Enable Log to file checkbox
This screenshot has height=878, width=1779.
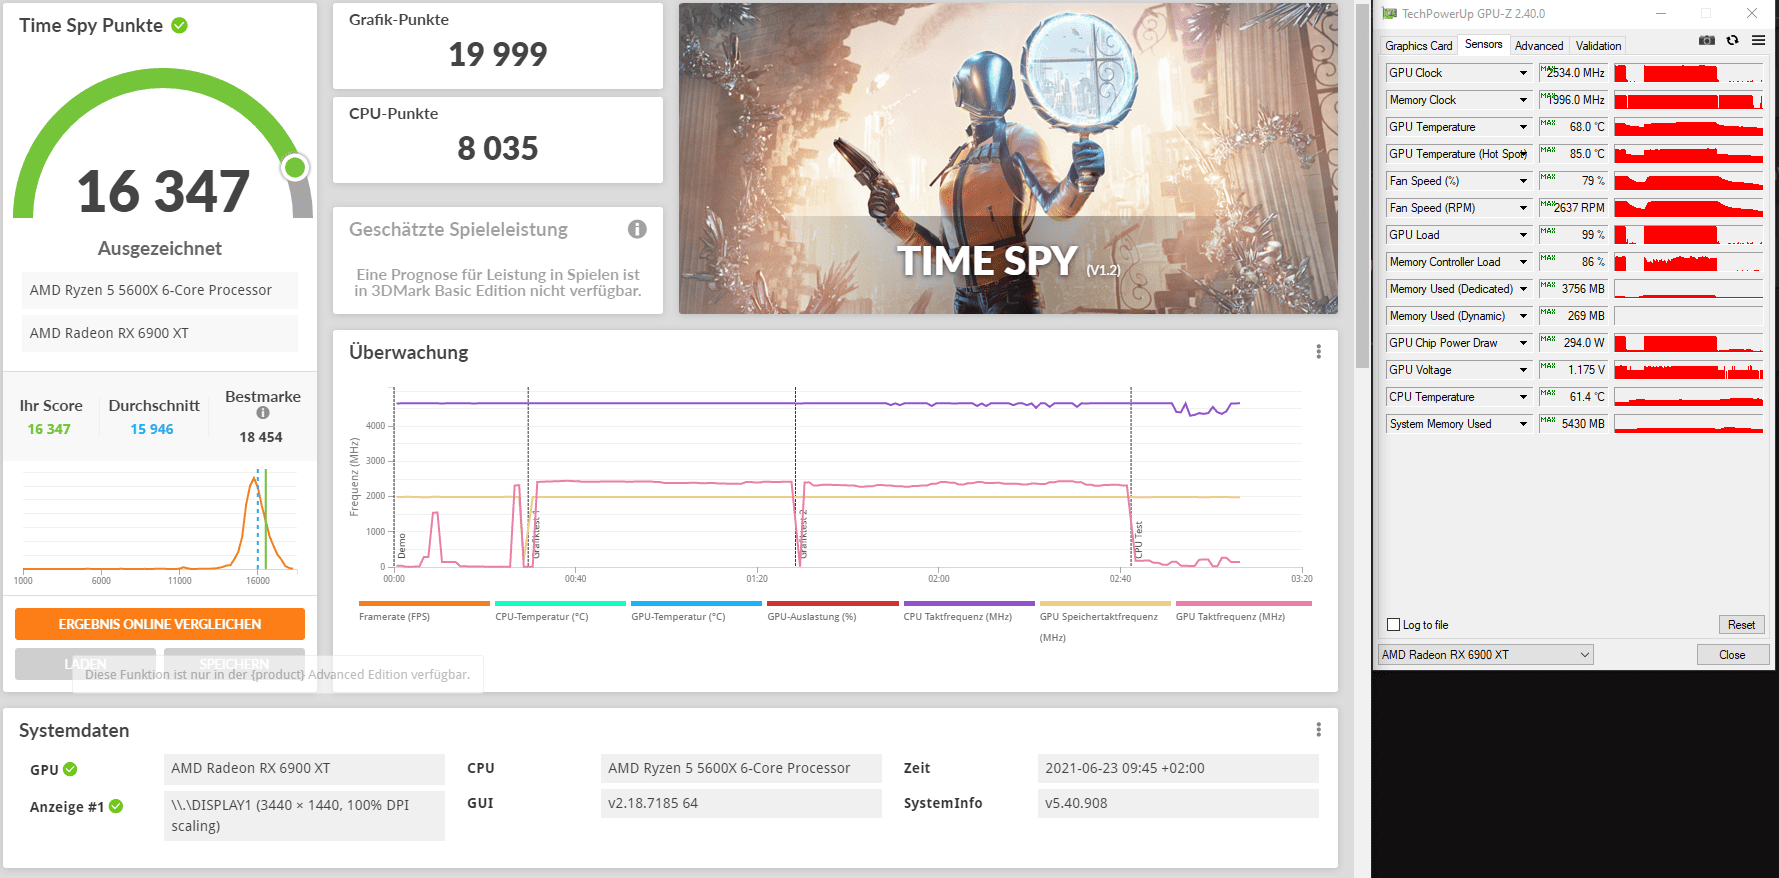[x=1393, y=625]
